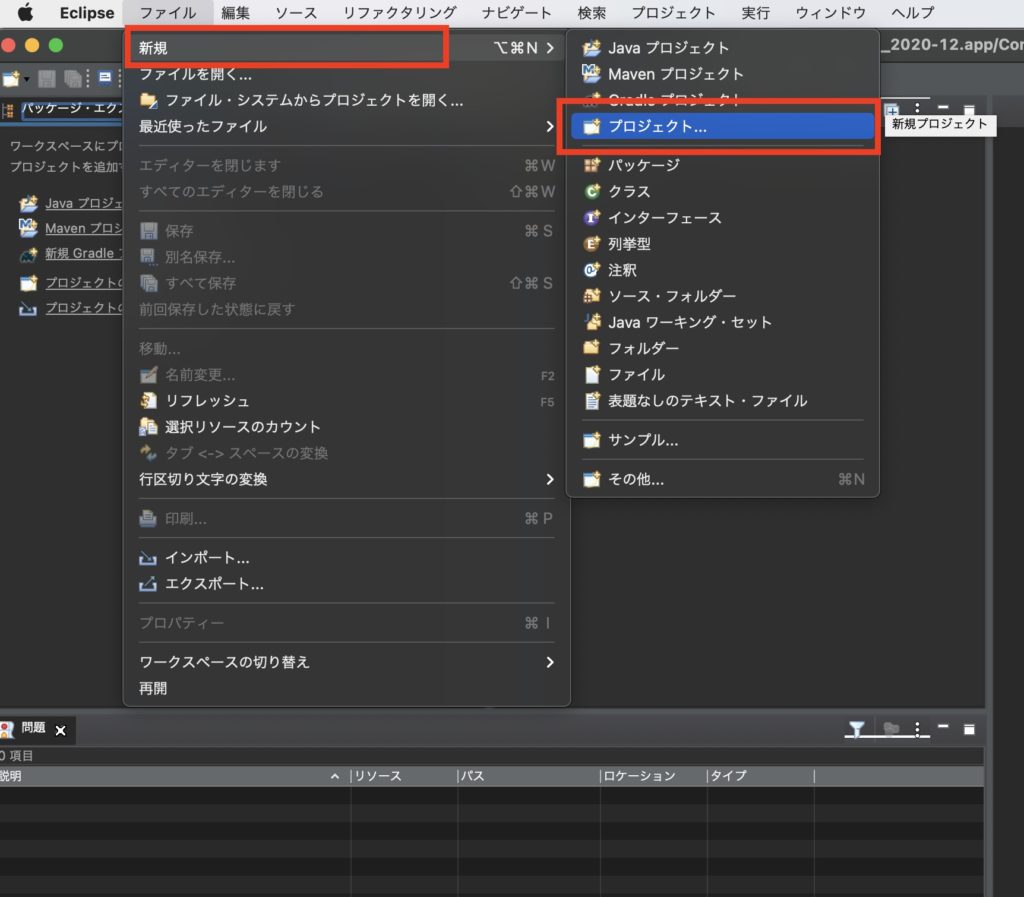
Task: Click the プロジェクト creation link beside the new-project icon
Action: click(x=84, y=283)
